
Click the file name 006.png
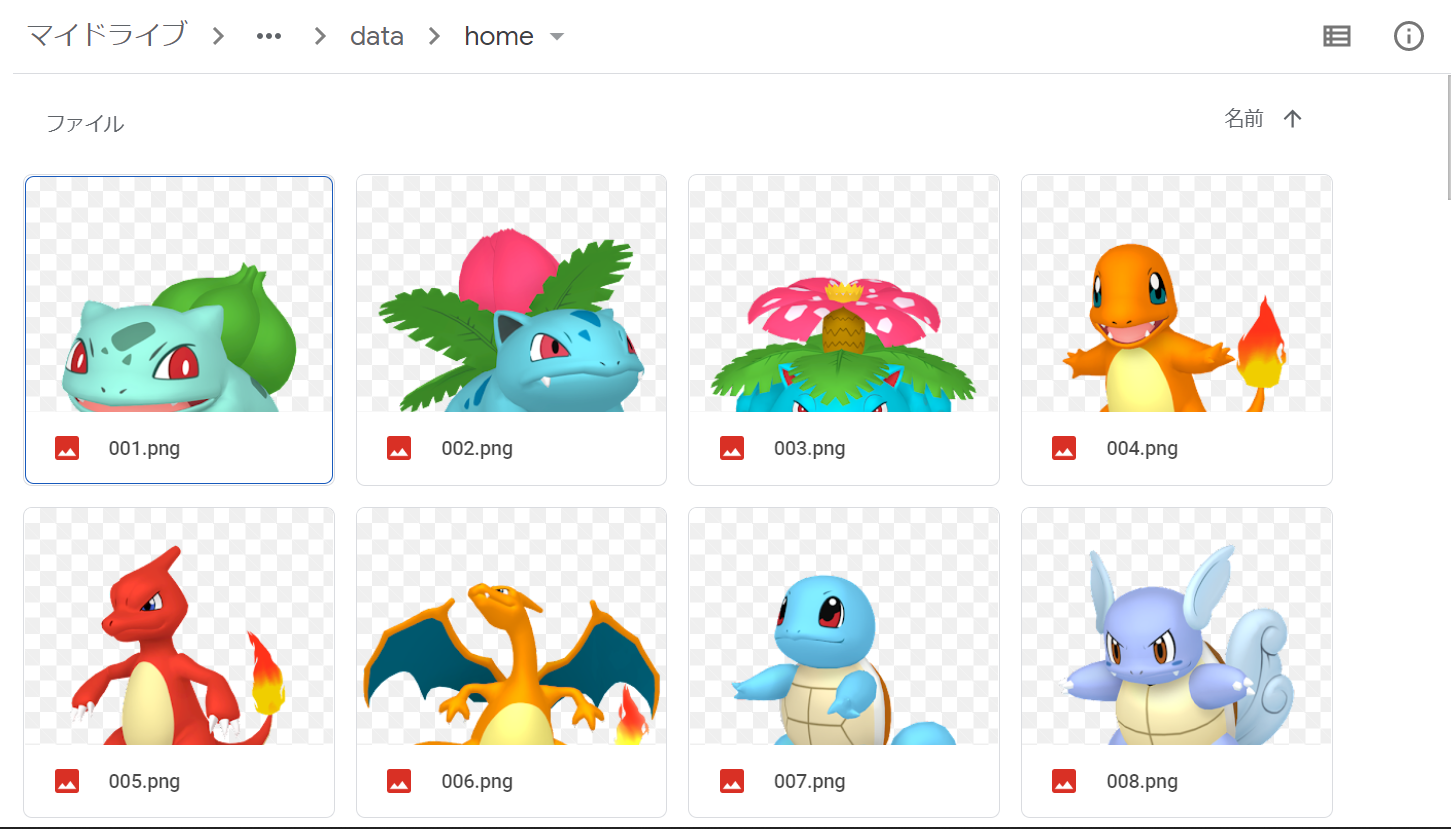pyautogui.click(x=477, y=781)
